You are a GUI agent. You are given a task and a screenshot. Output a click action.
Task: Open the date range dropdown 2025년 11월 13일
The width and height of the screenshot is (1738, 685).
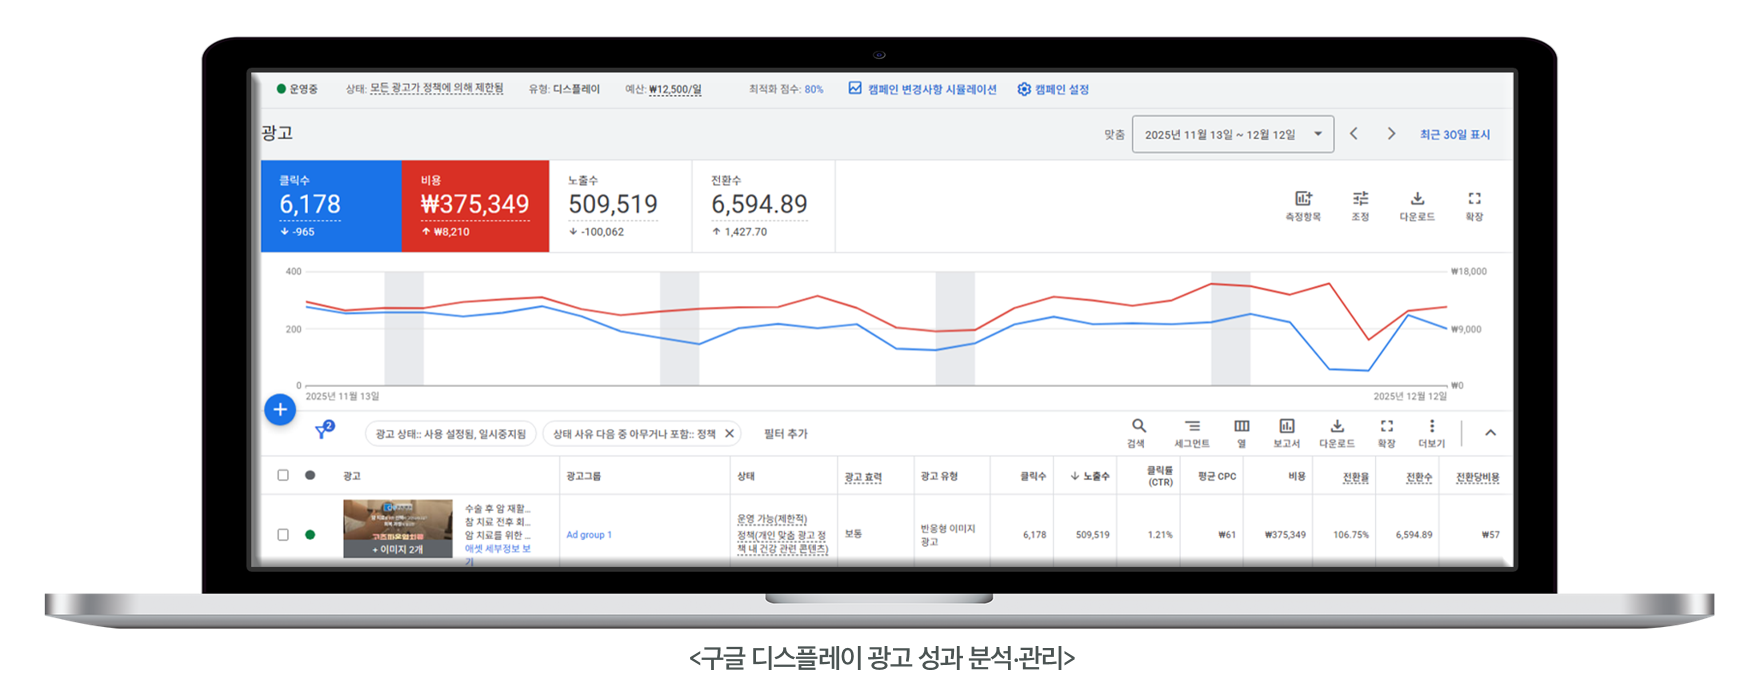pyautogui.click(x=1232, y=134)
